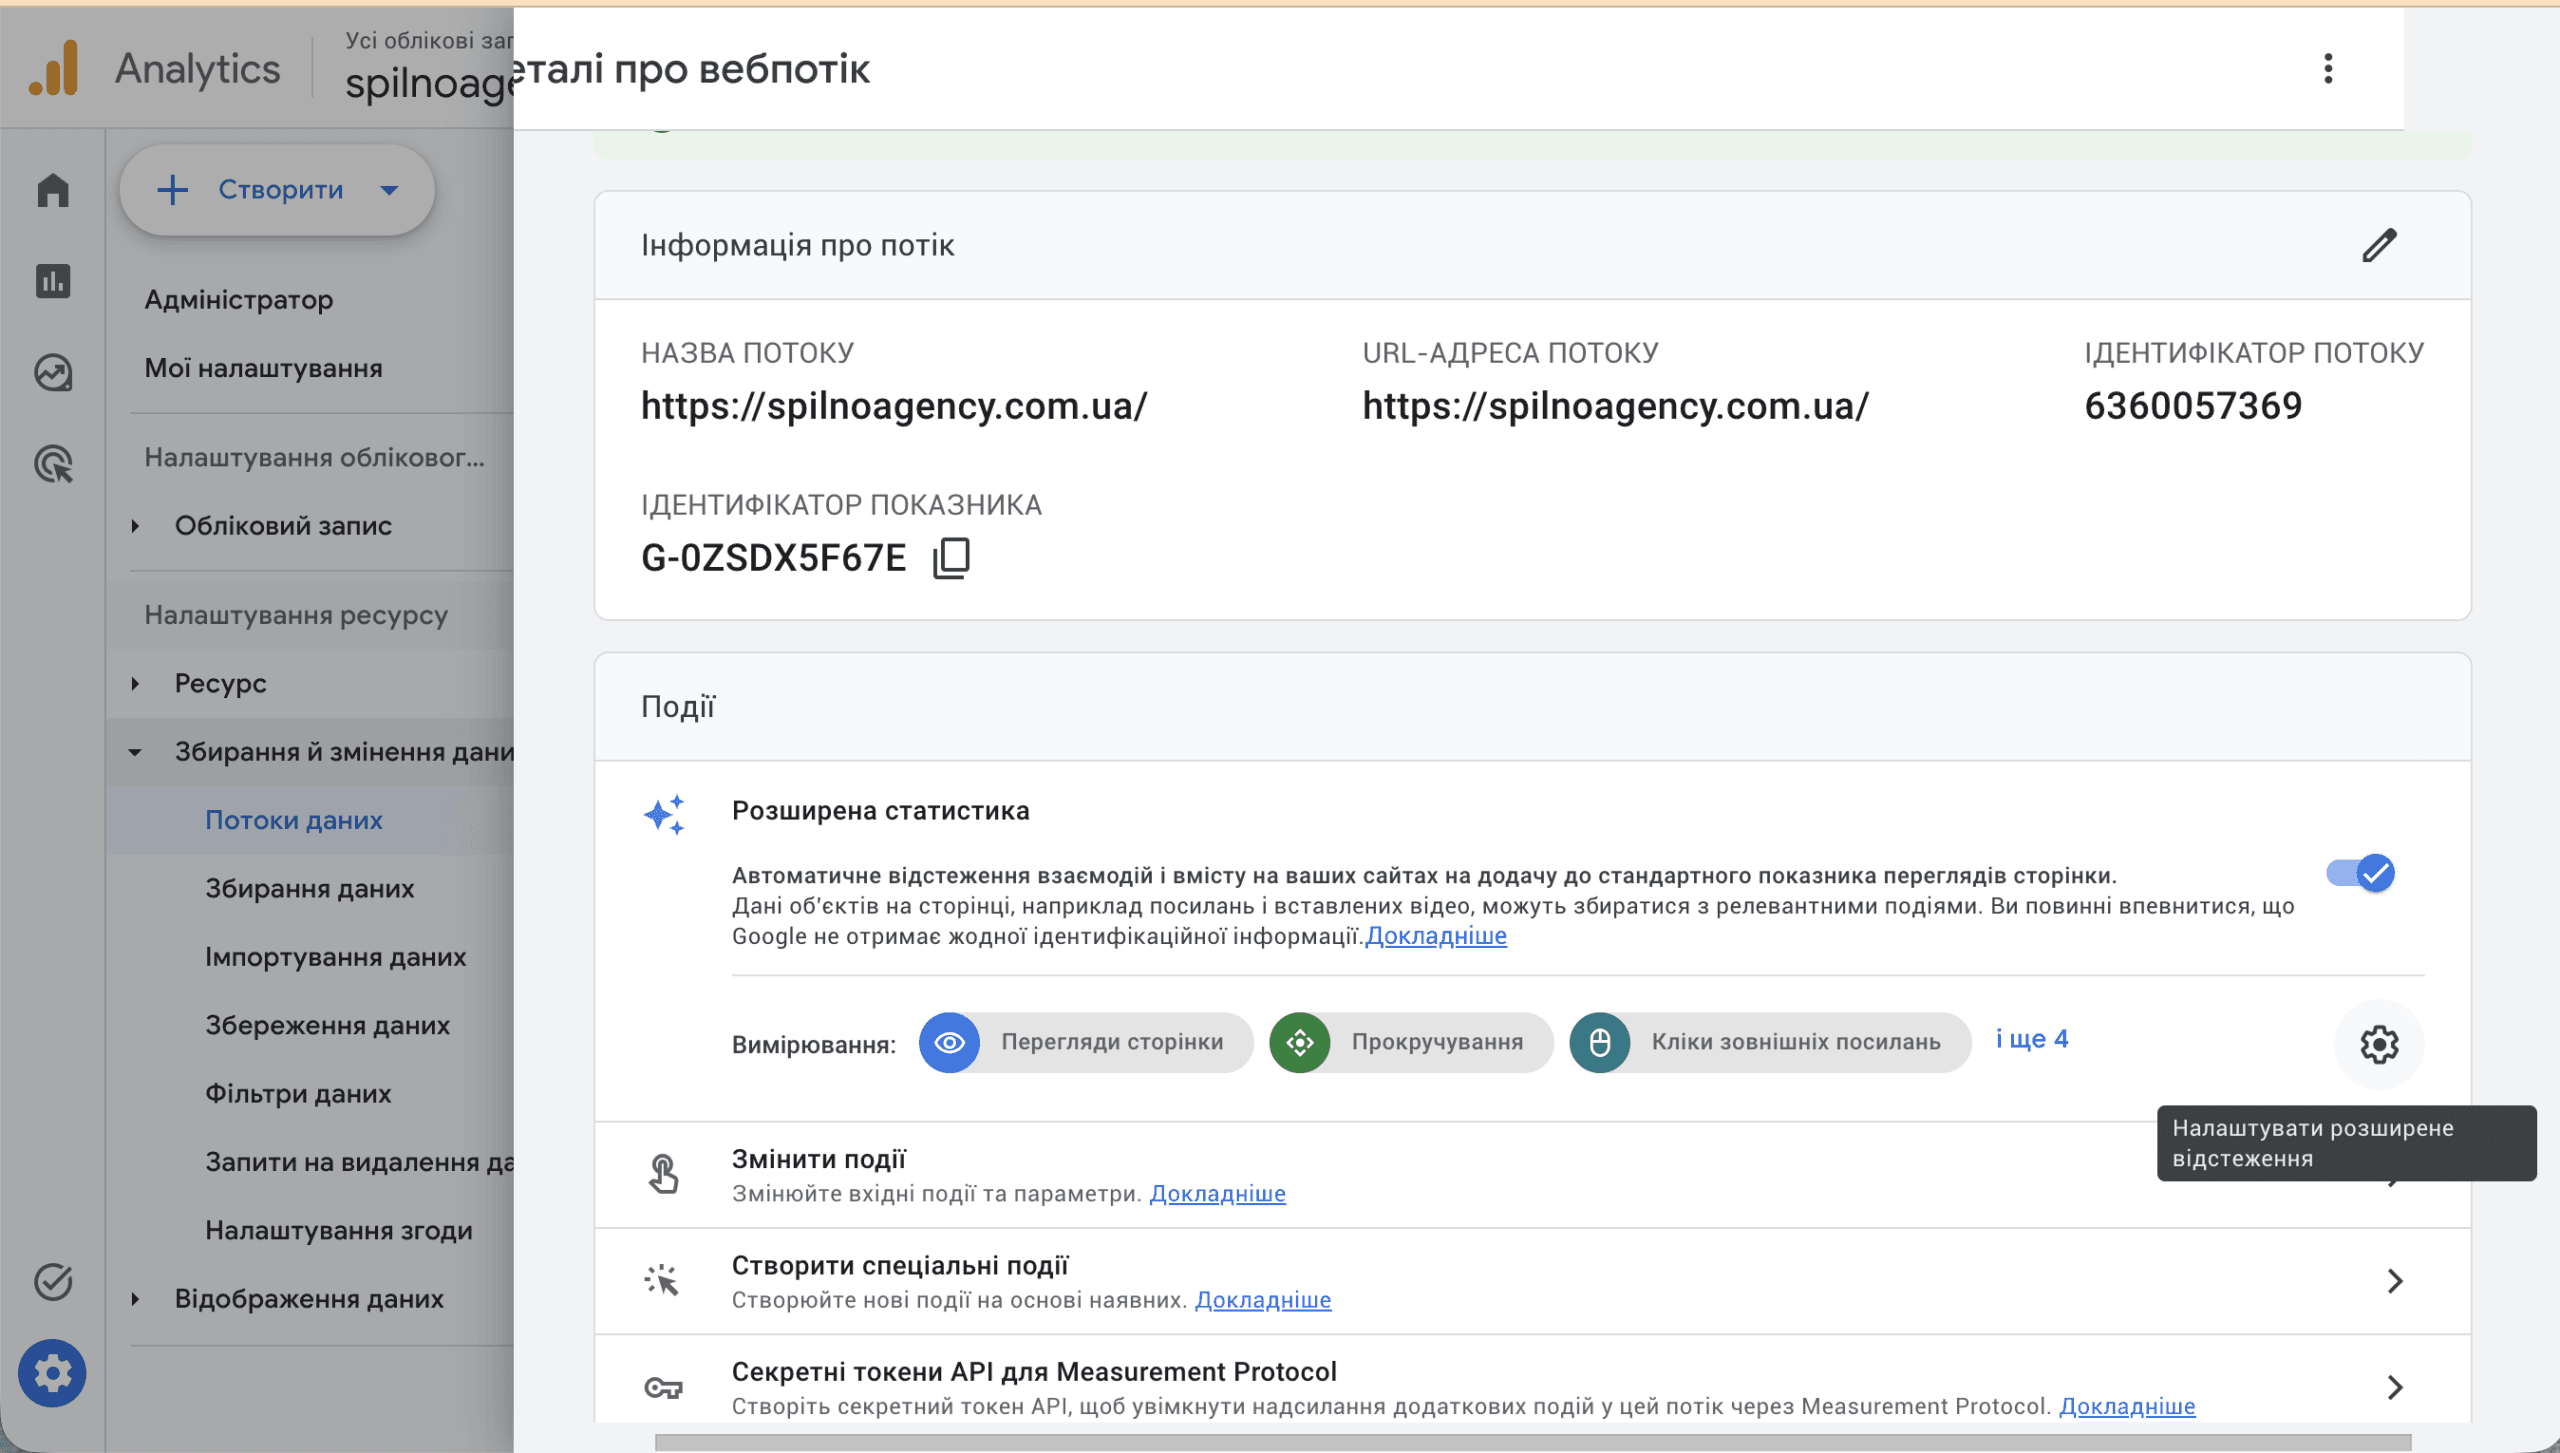Screen dimensions: 2560x1453
Task: Select Потоки даних in sidebar
Action: (x=294, y=820)
